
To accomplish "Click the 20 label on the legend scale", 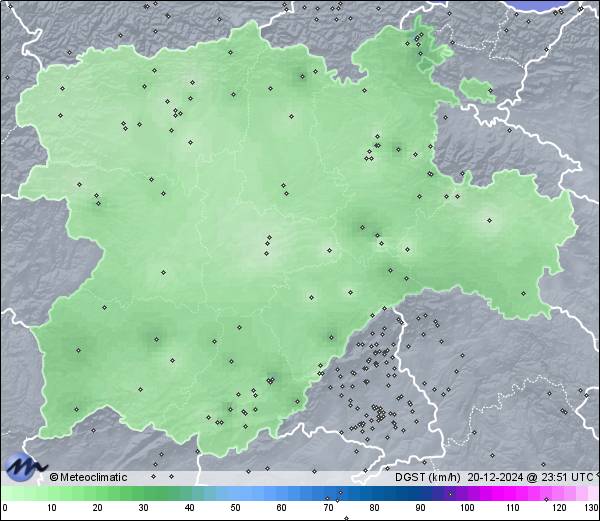I will click(x=98, y=508).
